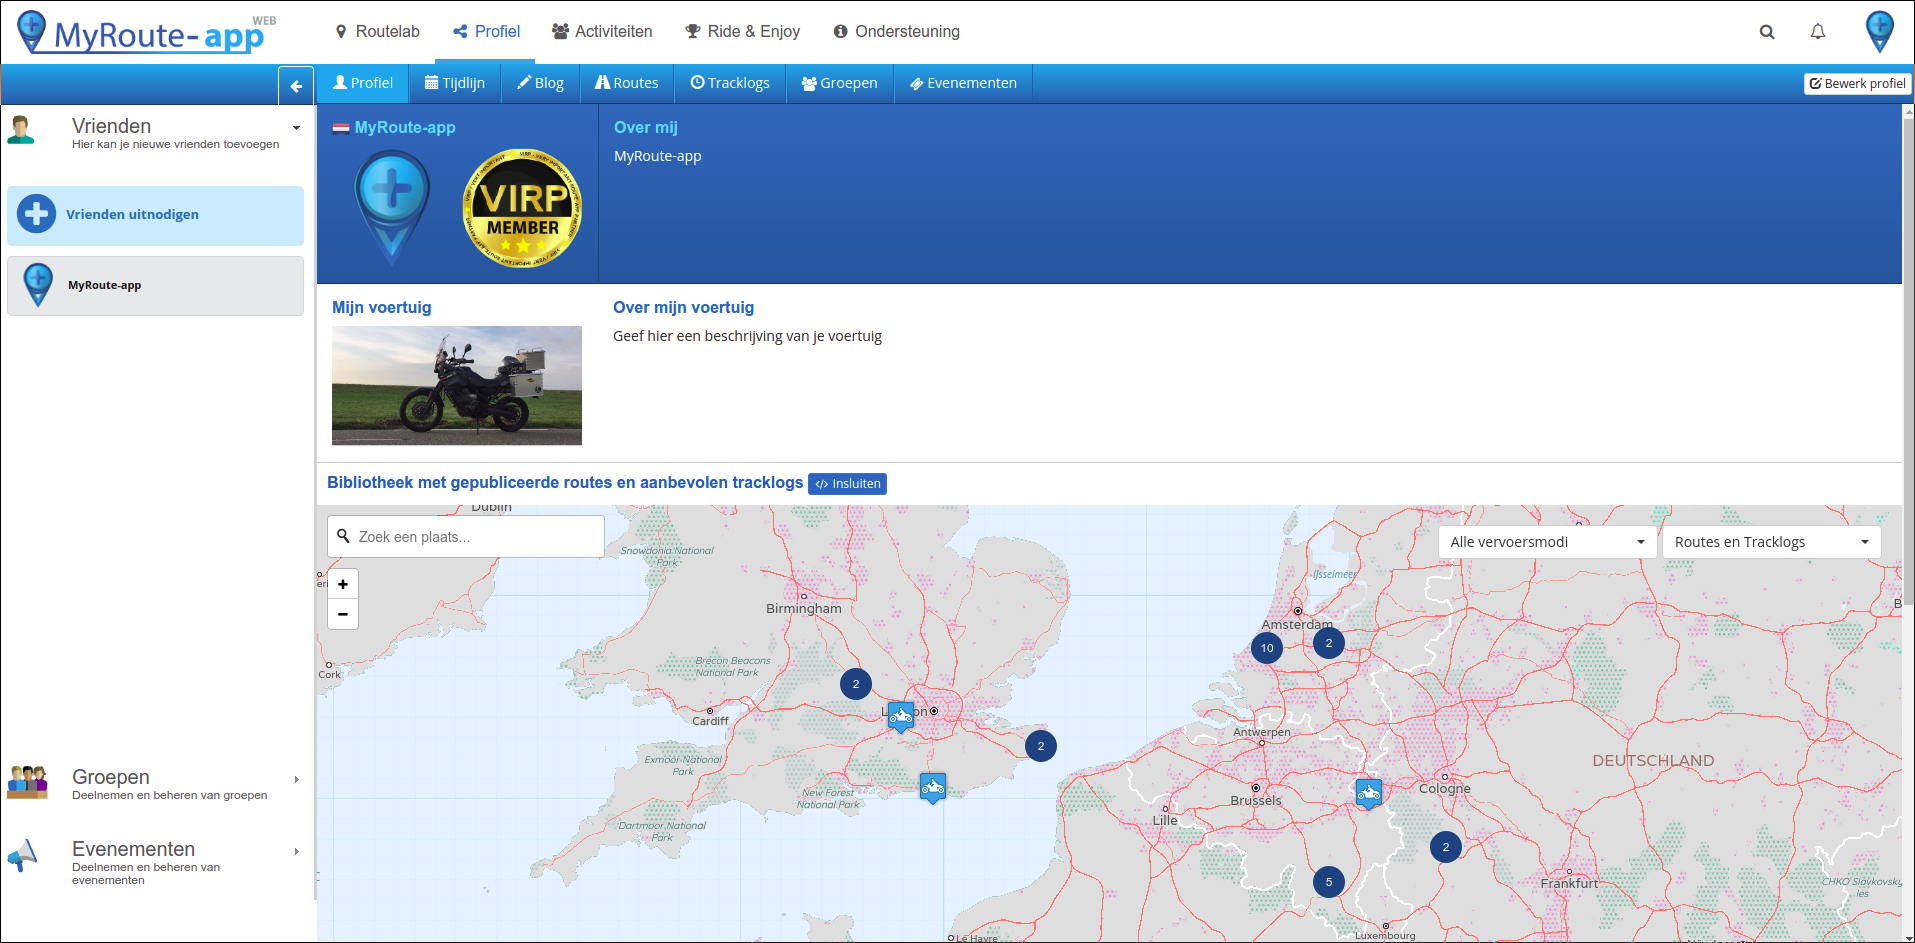1915x943 pixels.
Task: Switch to the Routes tab
Action: click(627, 84)
